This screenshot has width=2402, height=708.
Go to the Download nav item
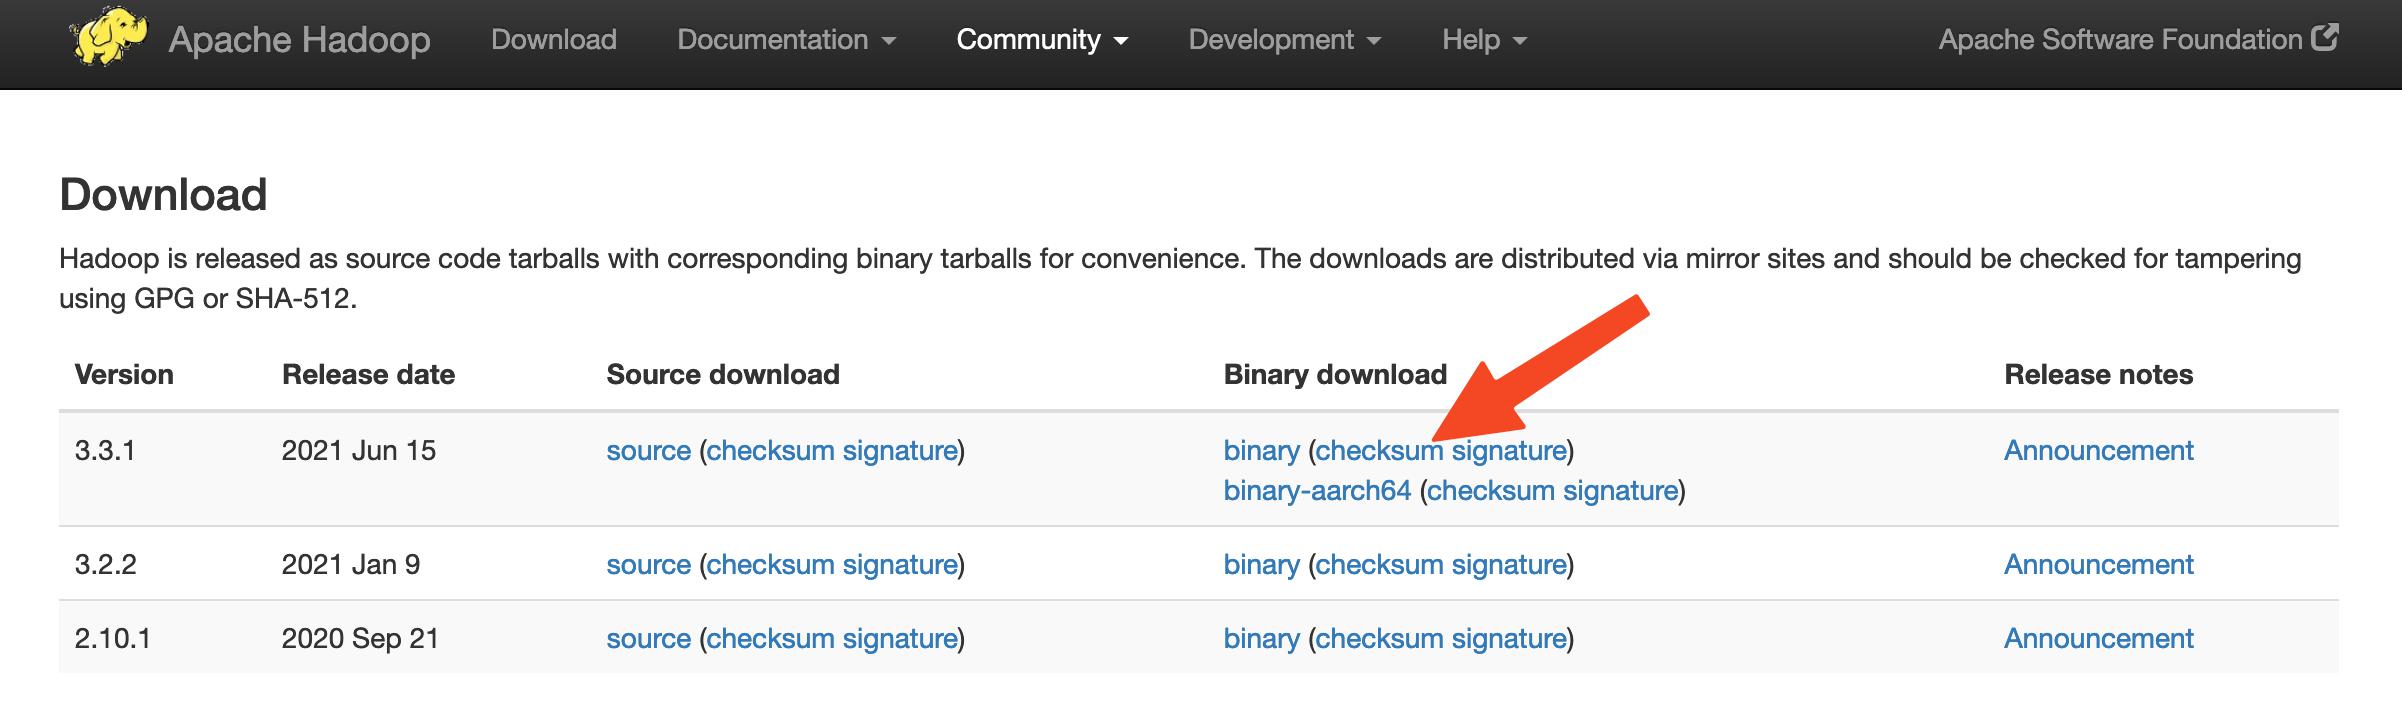[554, 40]
